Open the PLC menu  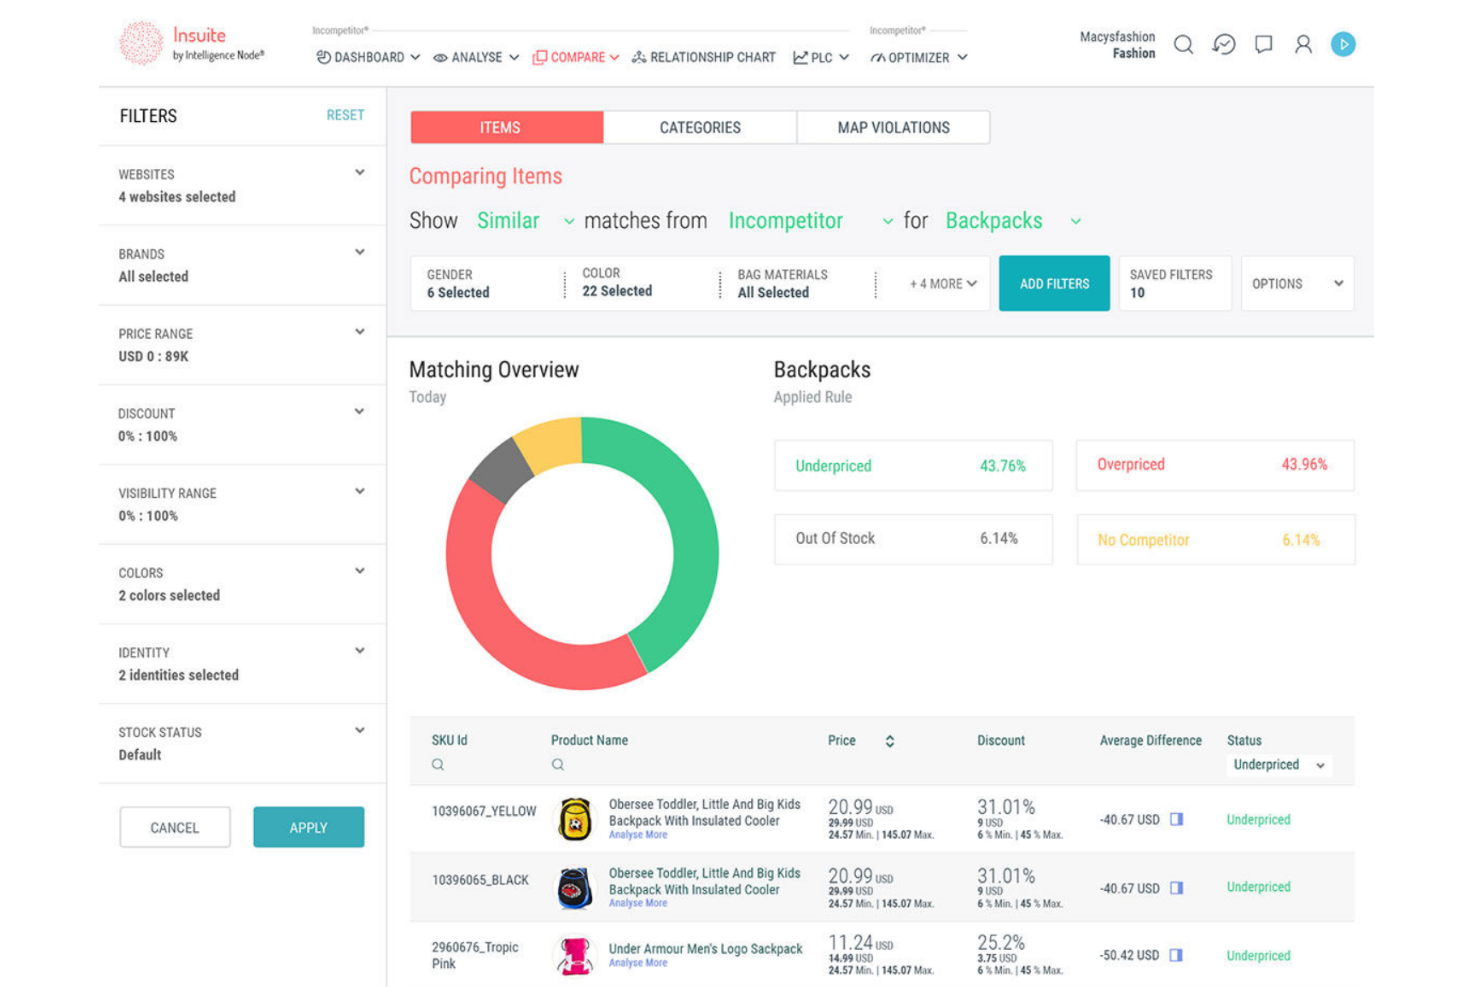click(x=821, y=58)
